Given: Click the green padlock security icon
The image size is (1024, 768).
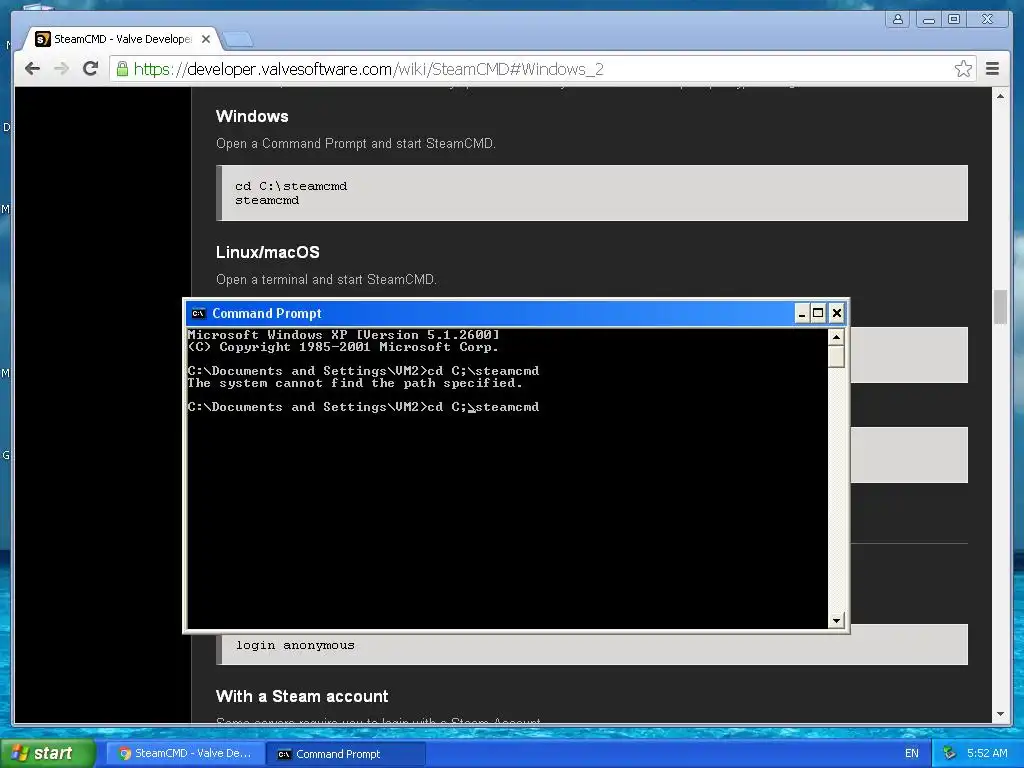Looking at the screenshot, I should [122, 69].
